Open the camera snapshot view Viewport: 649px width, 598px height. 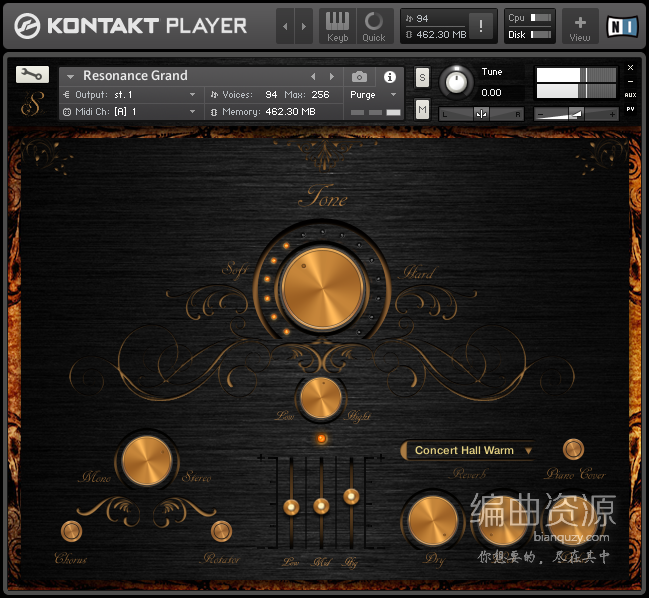pyautogui.click(x=359, y=77)
